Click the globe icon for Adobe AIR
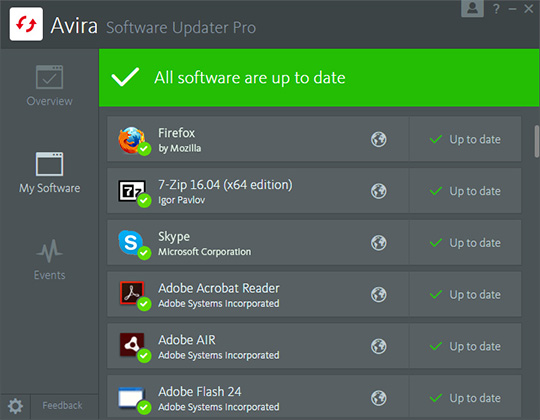540x420 pixels. point(378,346)
